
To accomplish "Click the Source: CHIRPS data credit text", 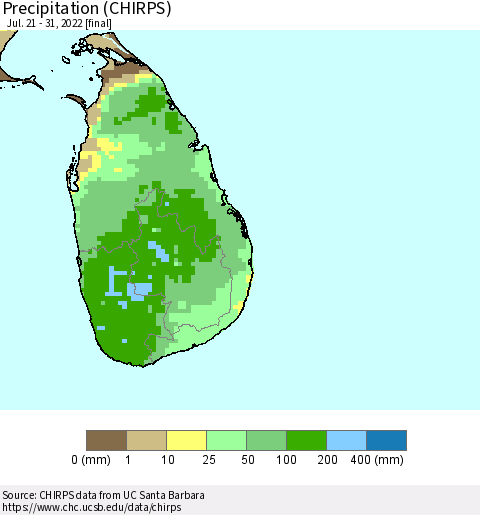I will pos(103,495).
